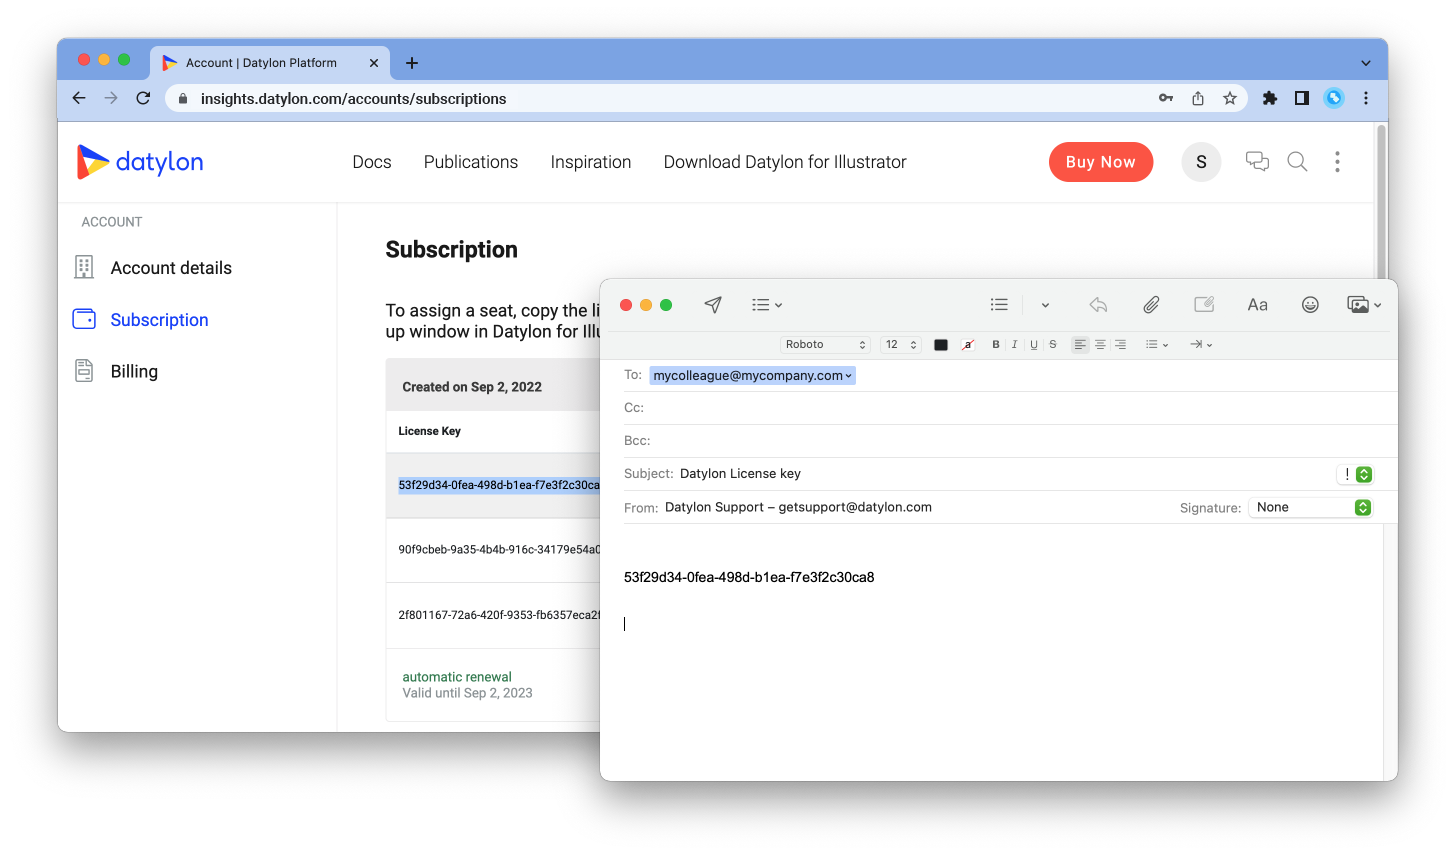Open the indent options dropdown
Viewport: 1454px width, 855px height.
[x=1201, y=344]
